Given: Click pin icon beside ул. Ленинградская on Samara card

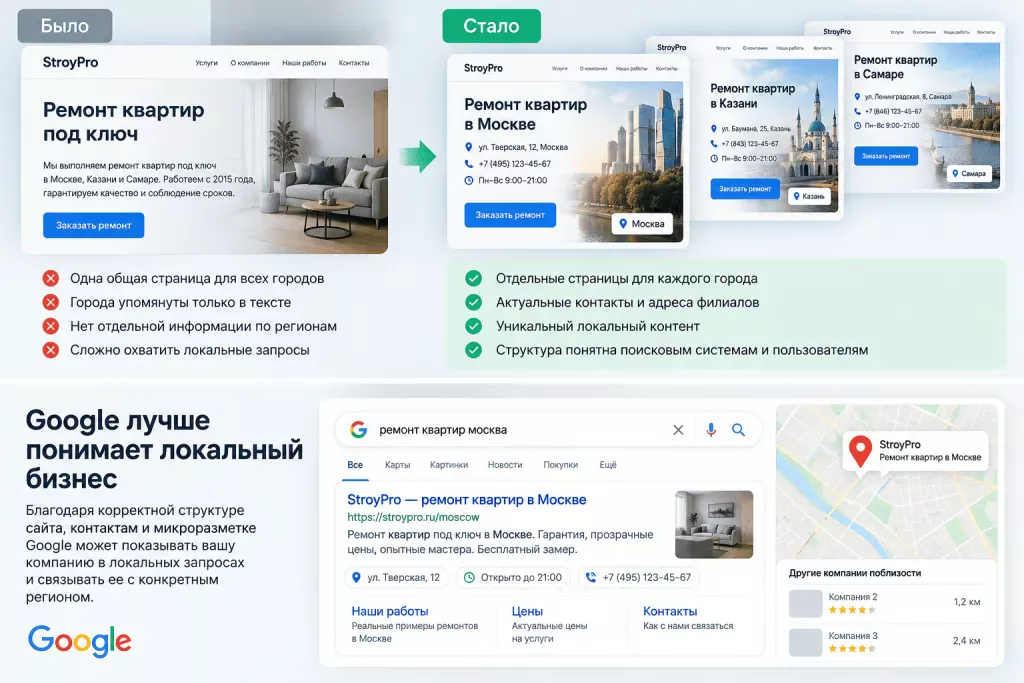Looking at the screenshot, I should coord(857,97).
